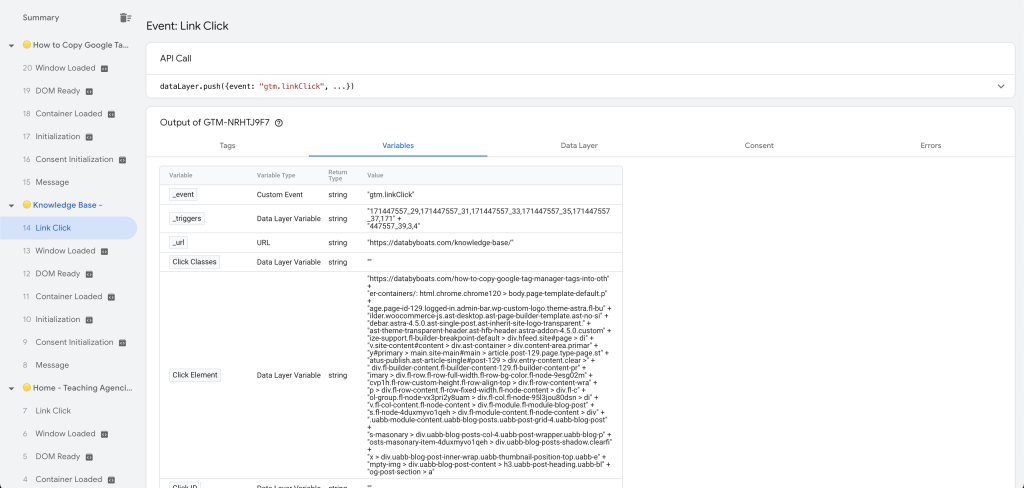Click API icon beside Container Loaded event 11
The height and width of the screenshot is (488, 1024).
pos(111,297)
